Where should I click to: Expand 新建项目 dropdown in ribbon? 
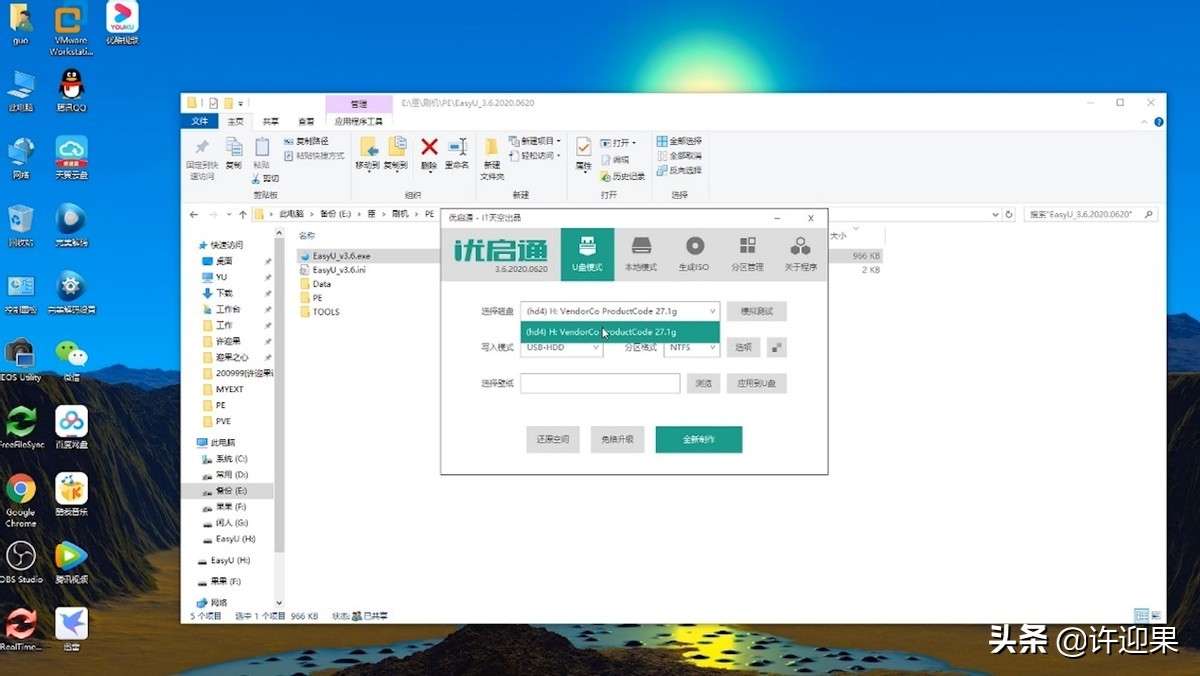point(535,141)
